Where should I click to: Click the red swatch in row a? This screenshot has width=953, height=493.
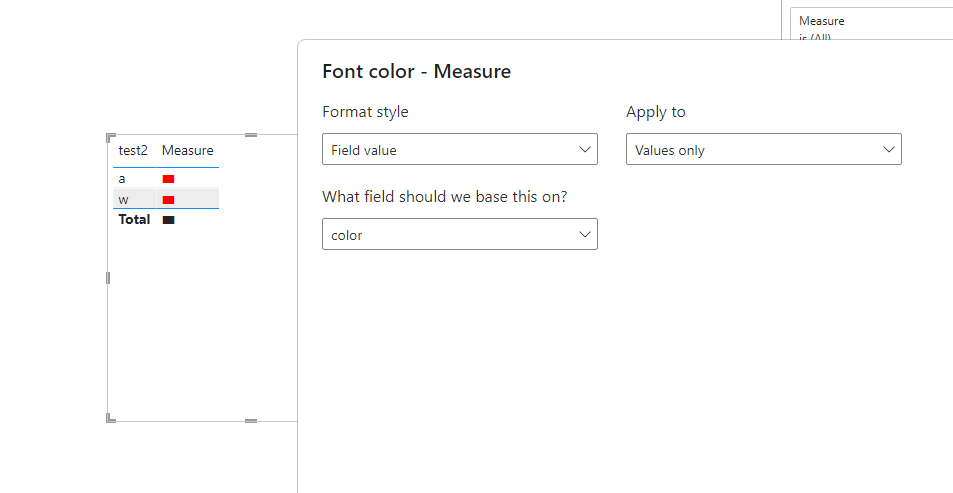tap(168, 179)
